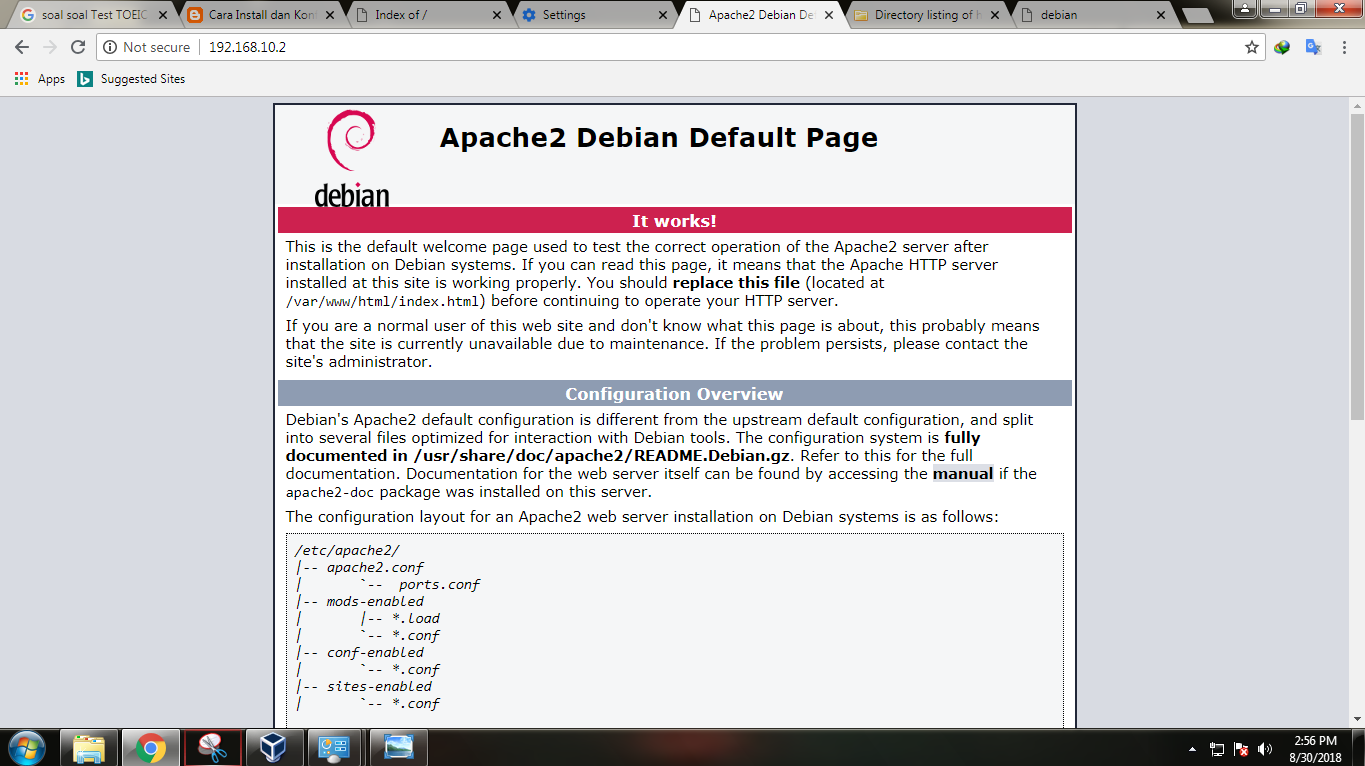
Task: View site information for Not secure
Action: tap(147, 47)
